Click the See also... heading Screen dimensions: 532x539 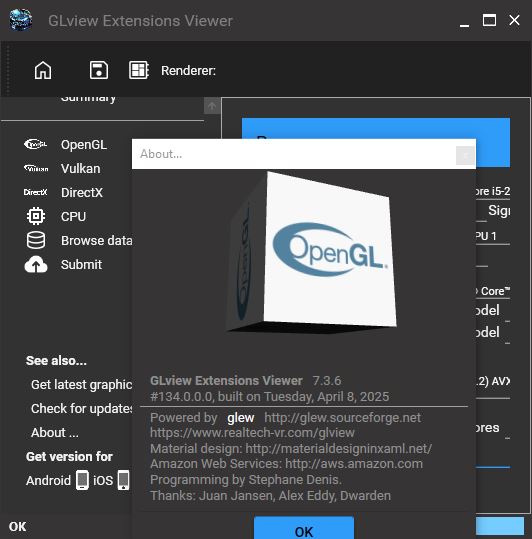pos(56,361)
